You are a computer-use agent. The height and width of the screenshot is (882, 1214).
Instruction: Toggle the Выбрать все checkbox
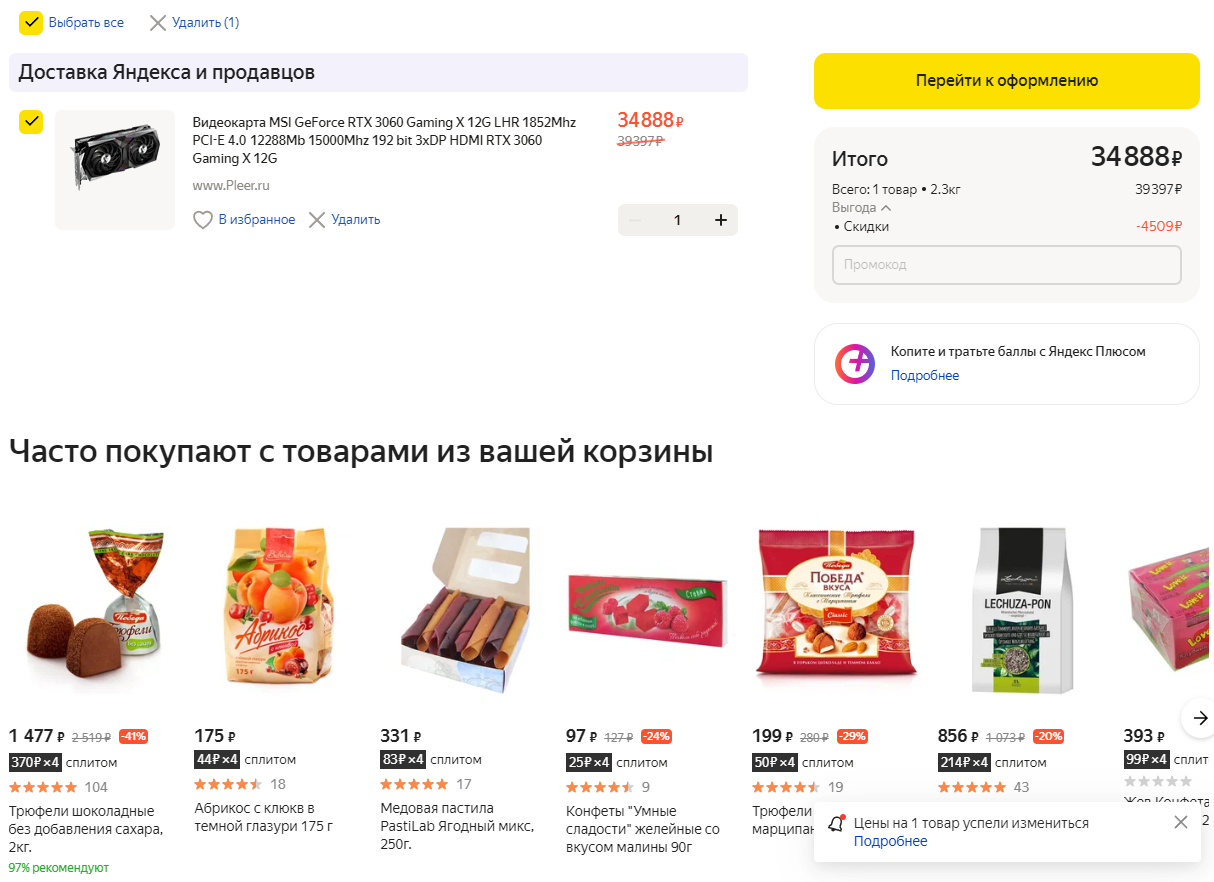[x=31, y=23]
